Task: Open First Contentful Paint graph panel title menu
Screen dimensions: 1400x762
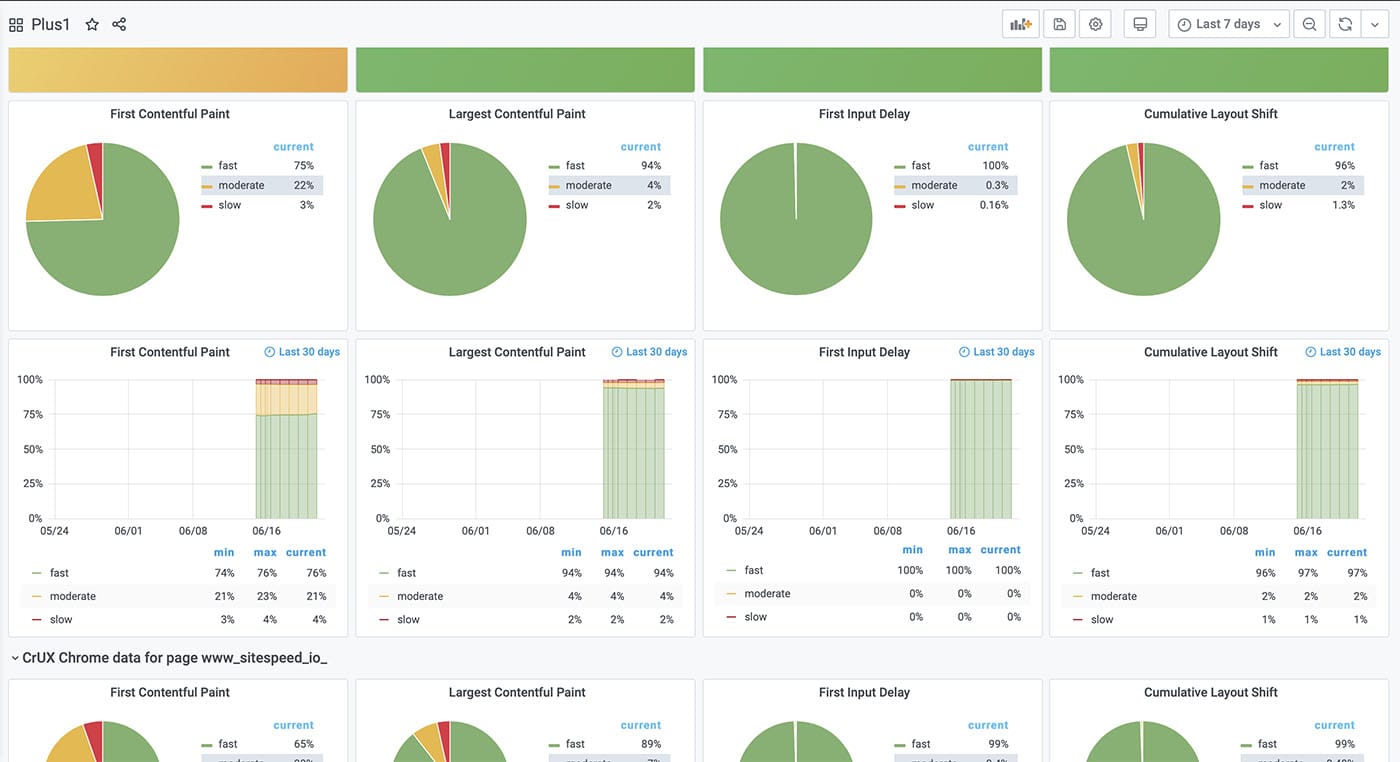Action: 170,352
